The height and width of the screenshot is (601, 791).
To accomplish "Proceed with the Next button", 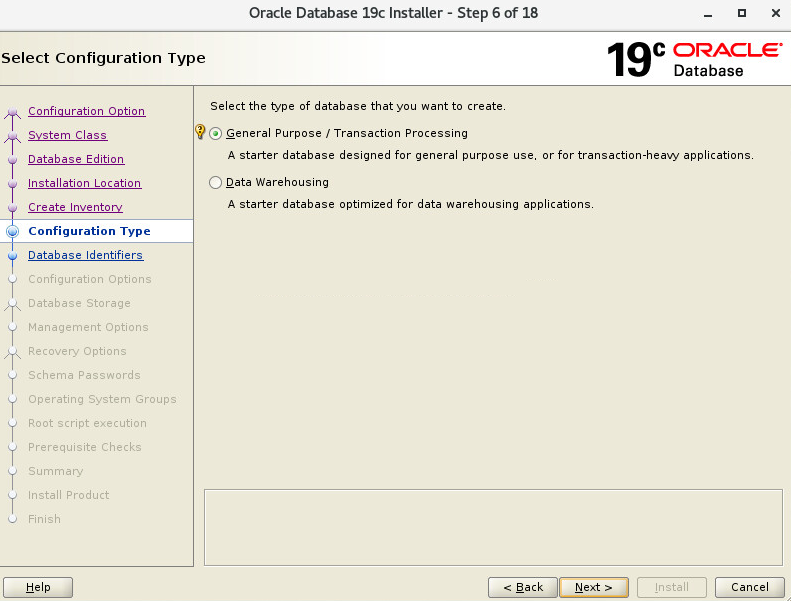I will [594, 587].
